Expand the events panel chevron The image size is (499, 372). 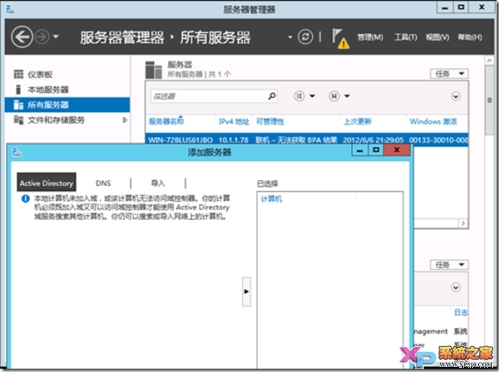click(x=456, y=287)
